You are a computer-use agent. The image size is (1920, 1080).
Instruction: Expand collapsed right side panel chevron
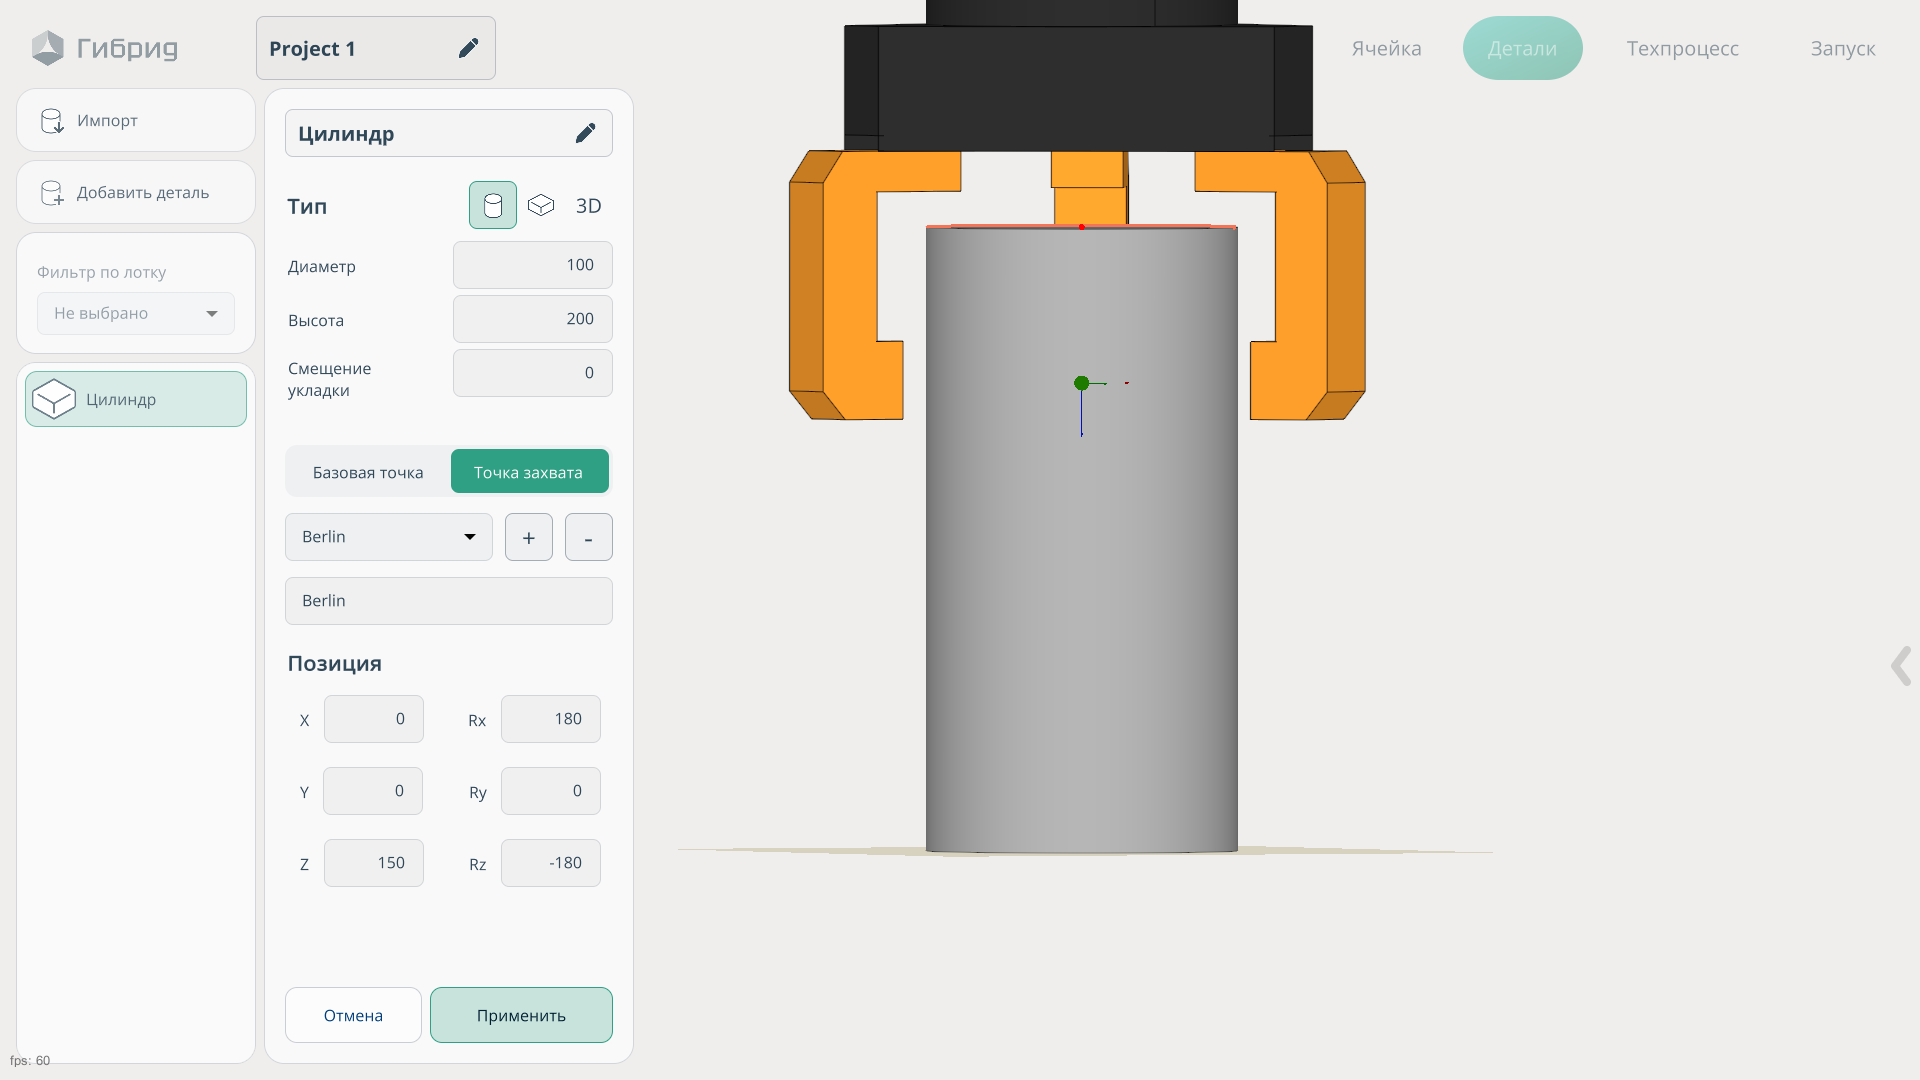point(1900,666)
